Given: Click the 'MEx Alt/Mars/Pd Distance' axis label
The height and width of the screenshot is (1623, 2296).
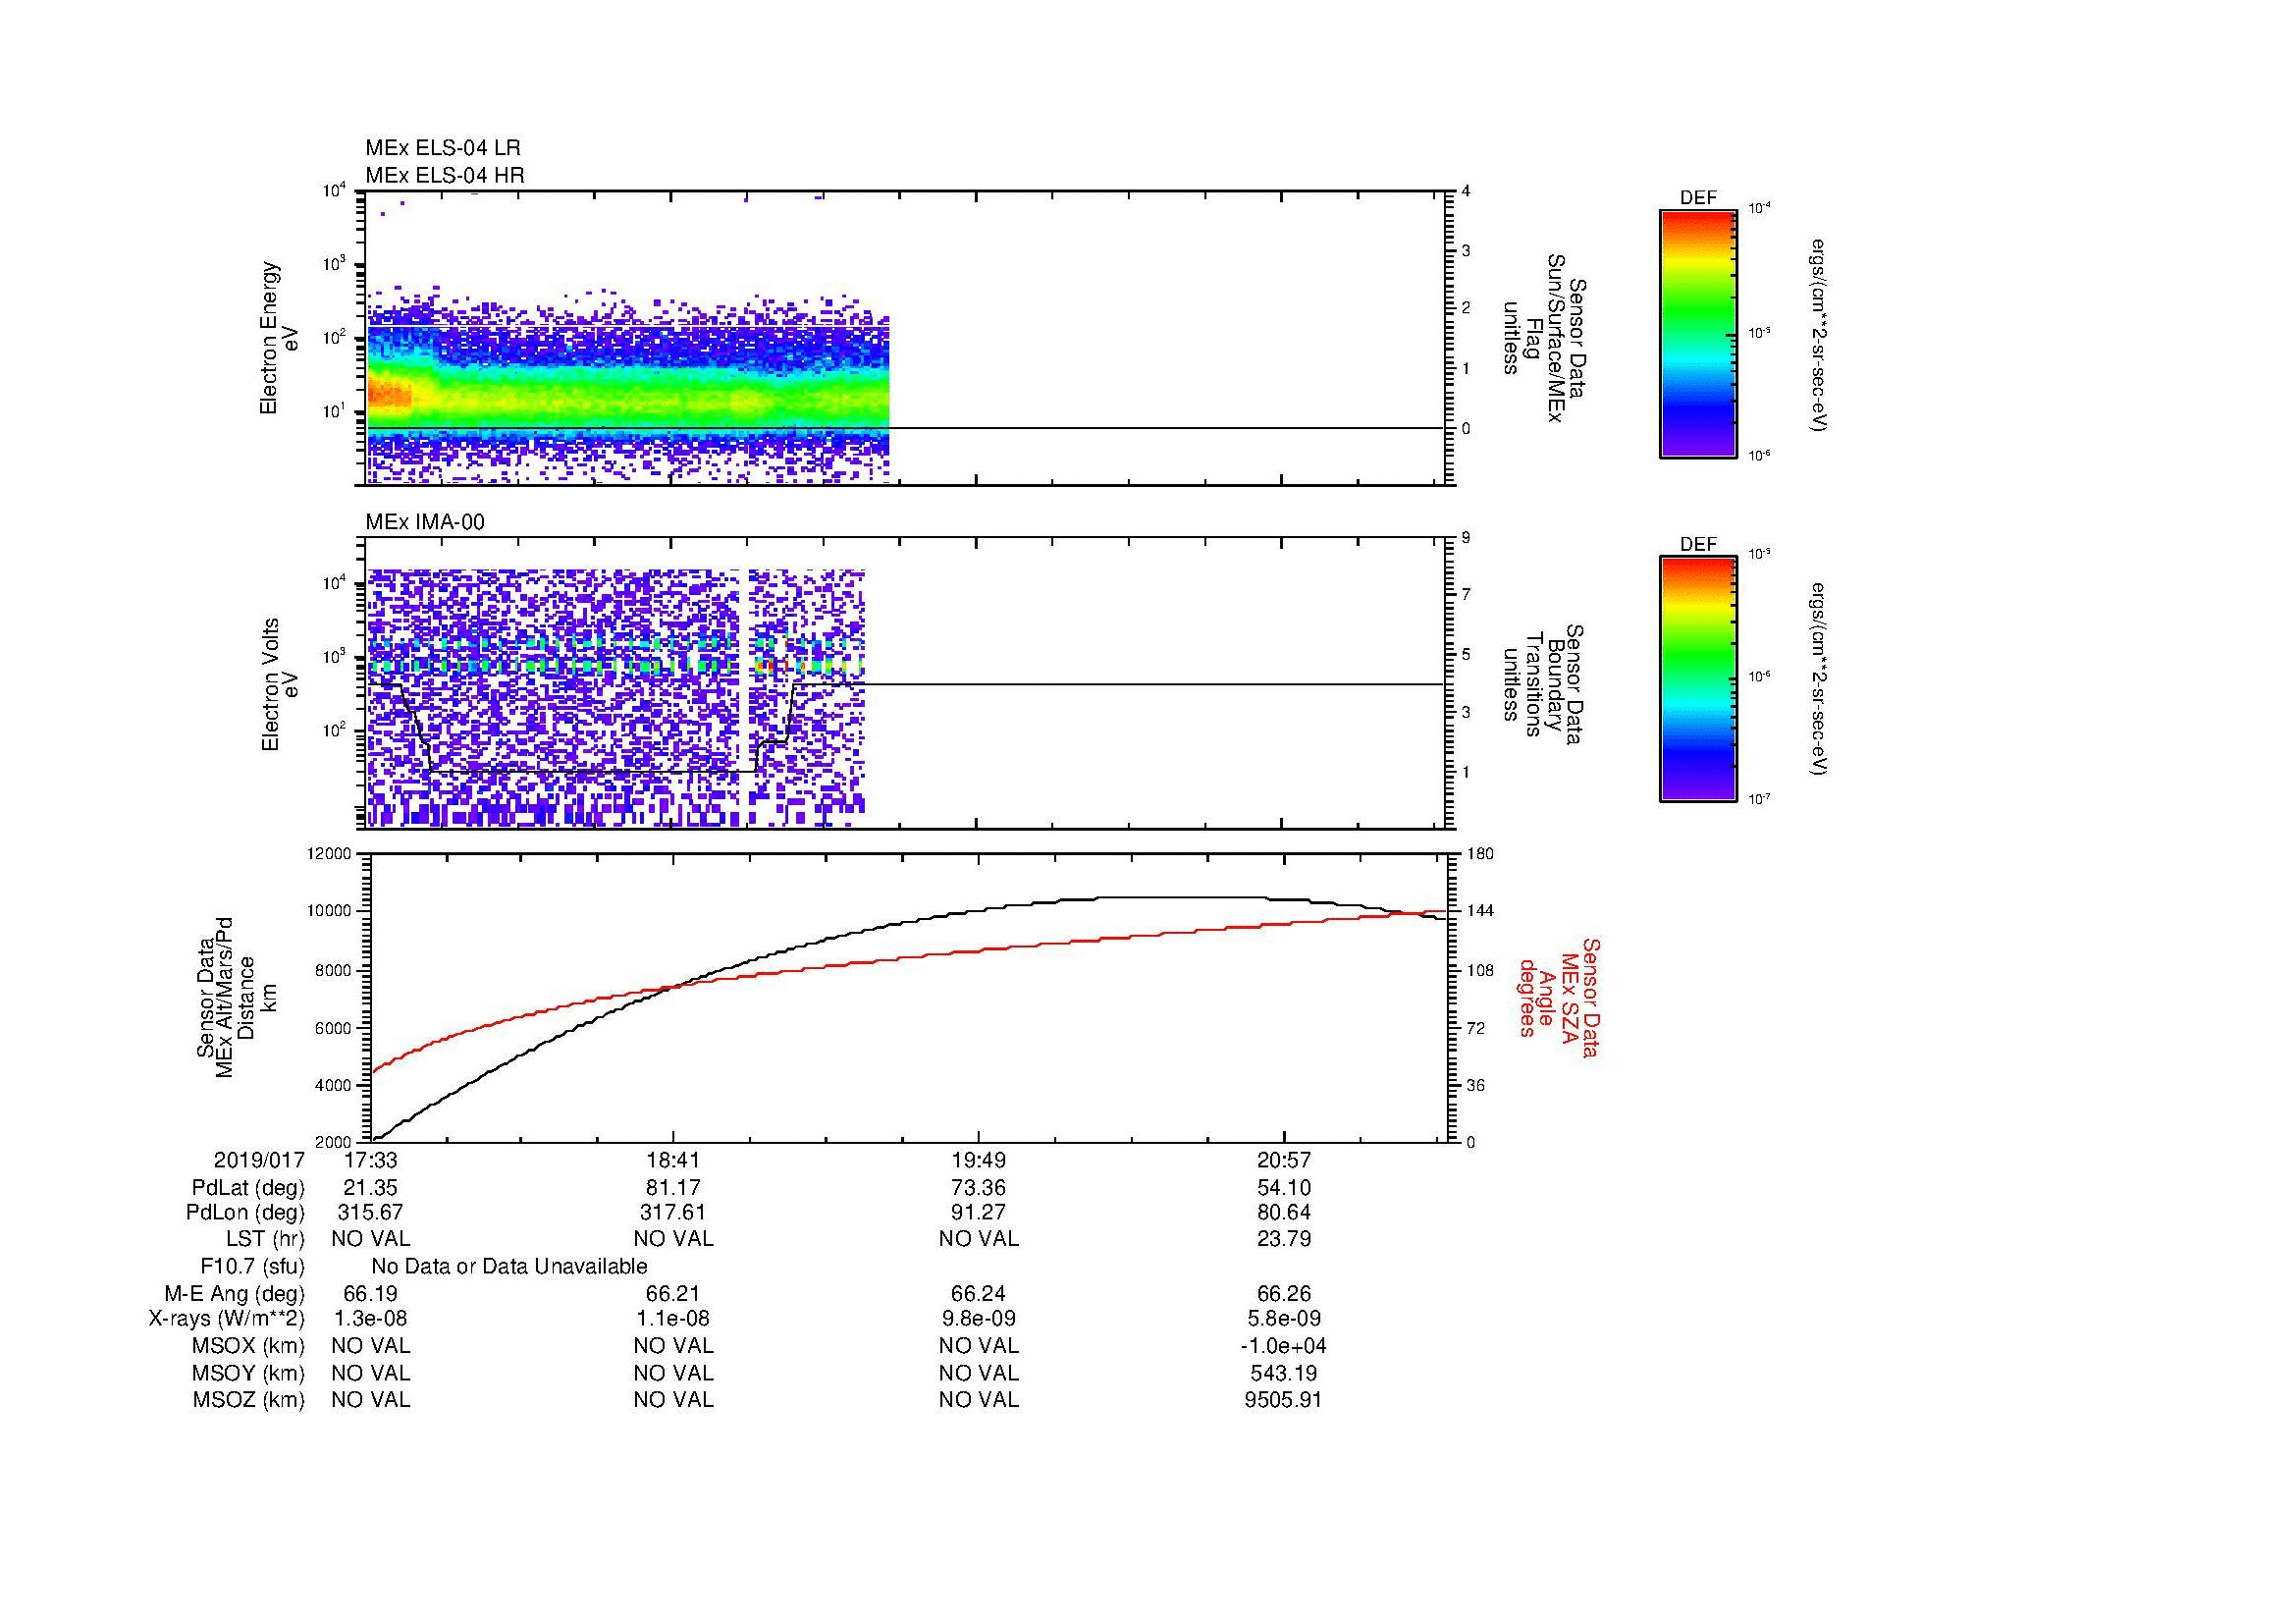Looking at the screenshot, I should tap(233, 998).
